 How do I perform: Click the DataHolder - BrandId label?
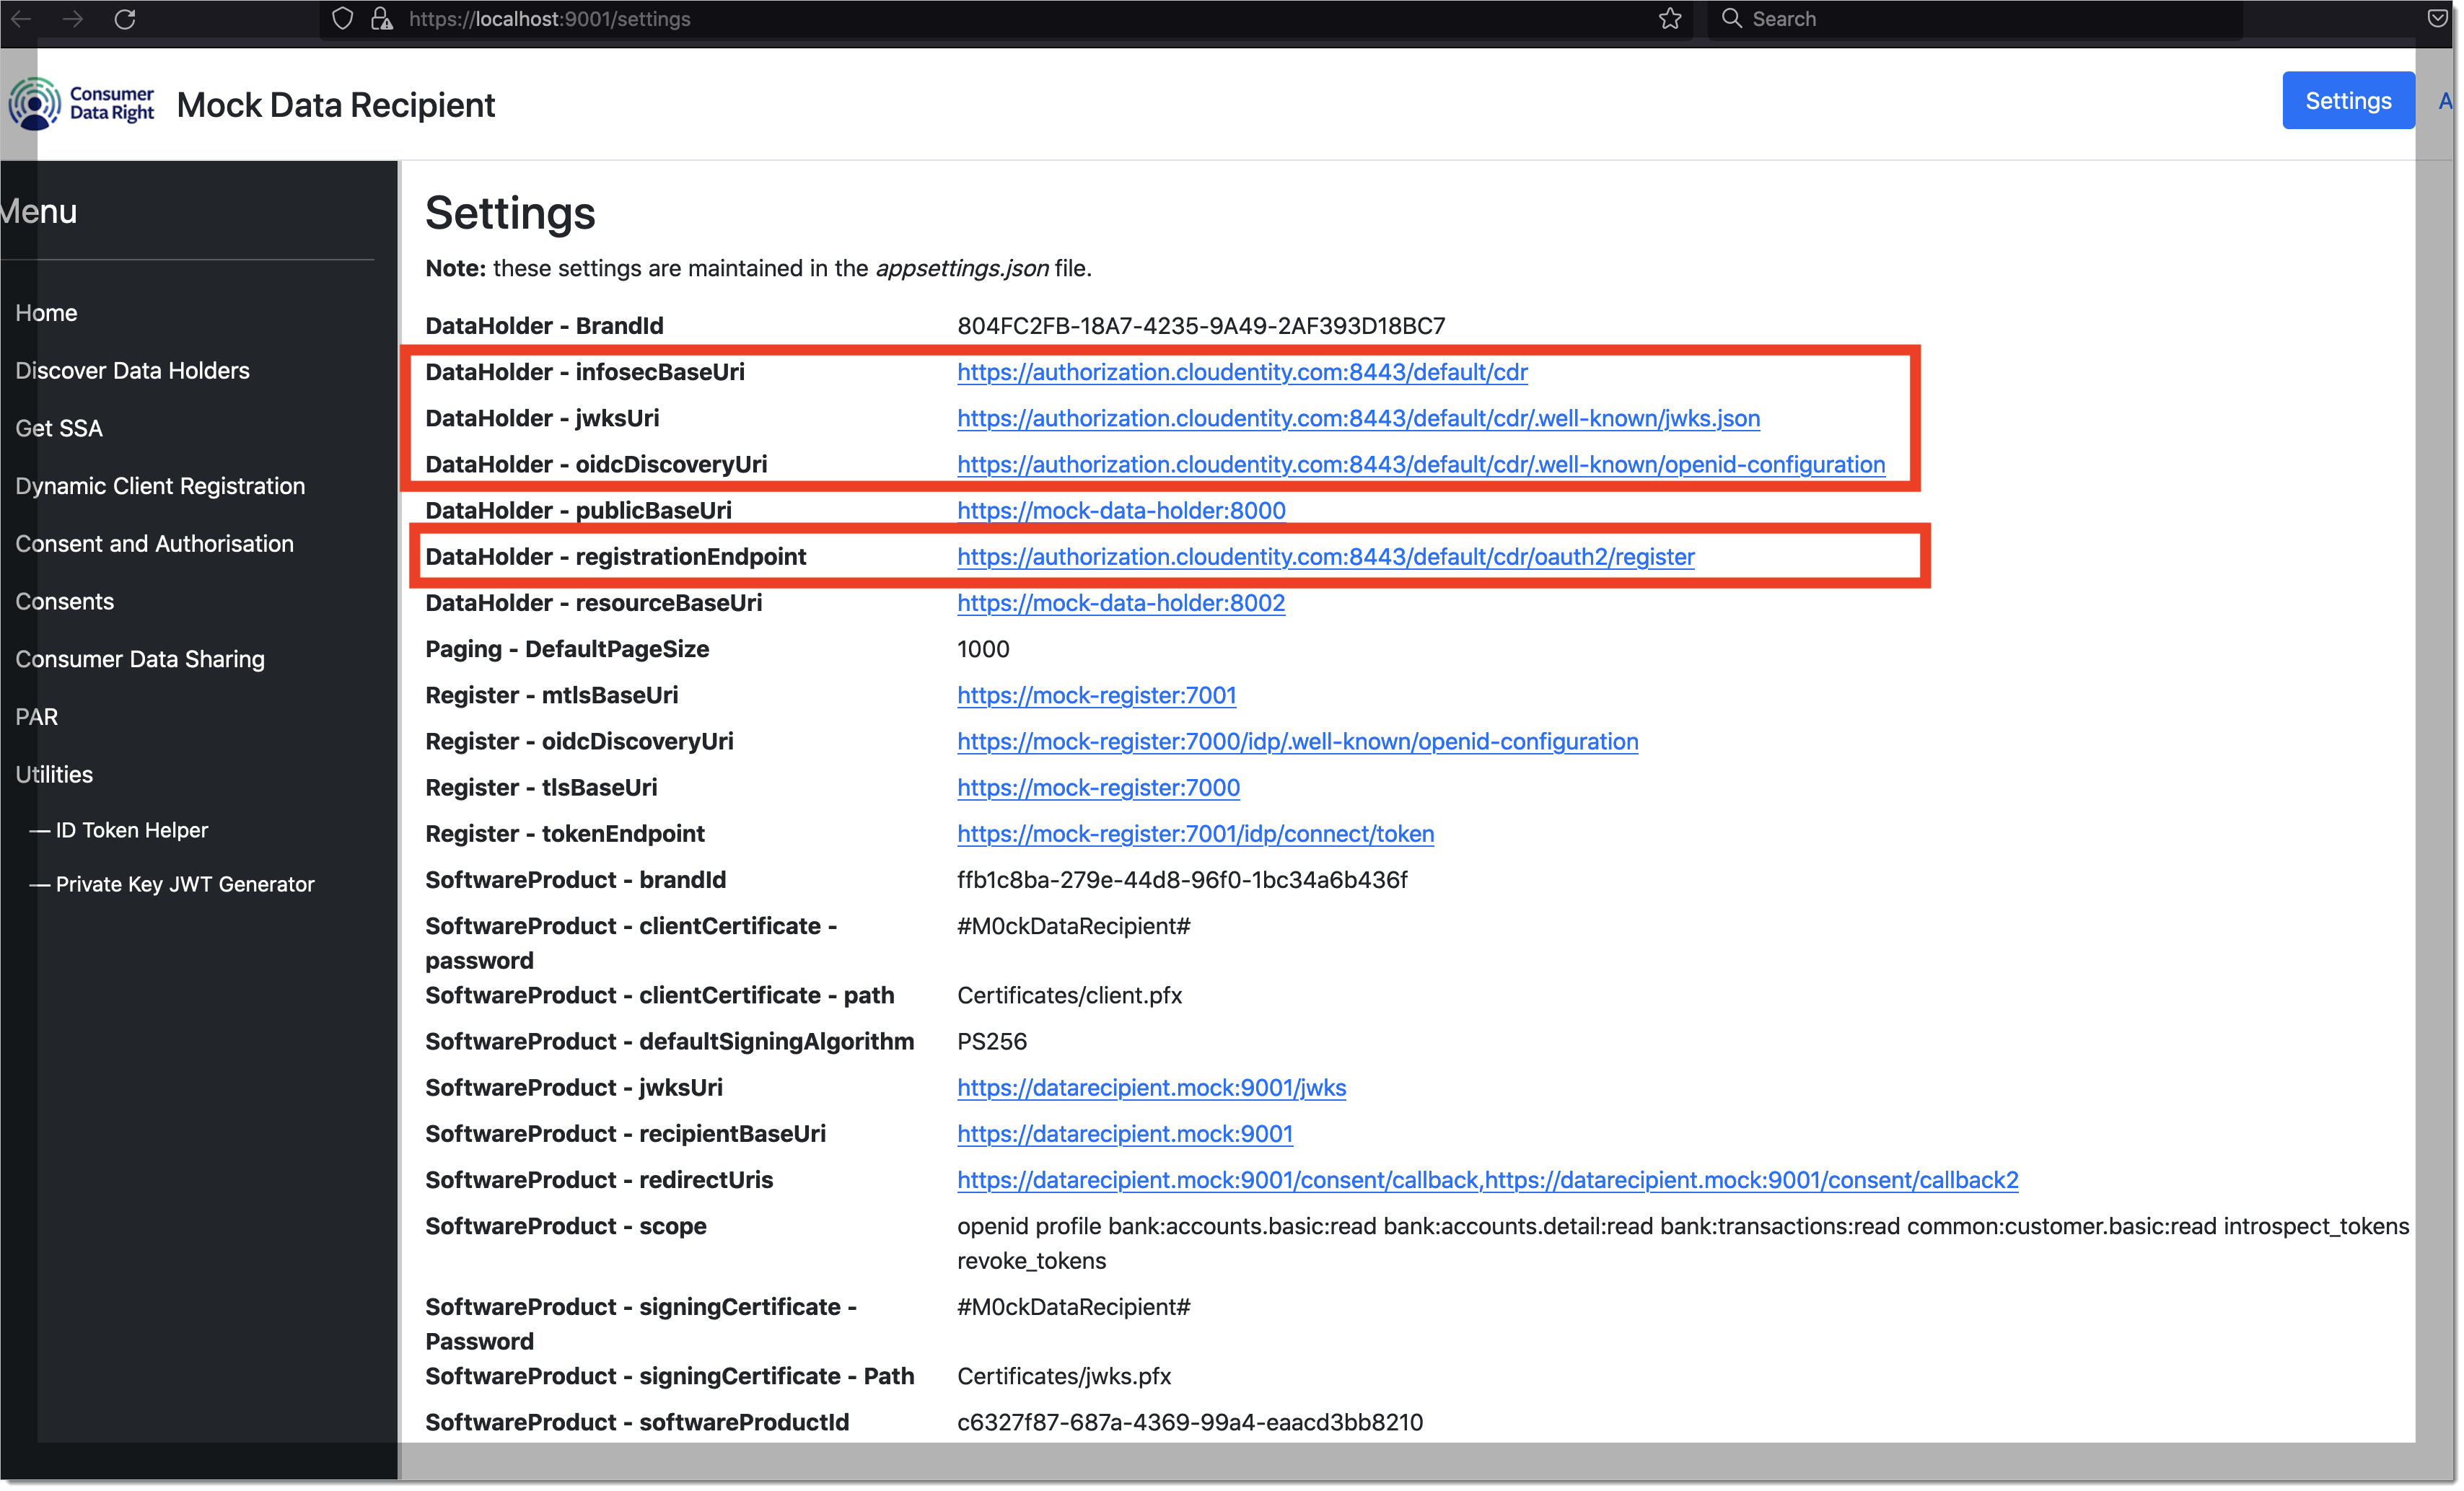(x=544, y=326)
